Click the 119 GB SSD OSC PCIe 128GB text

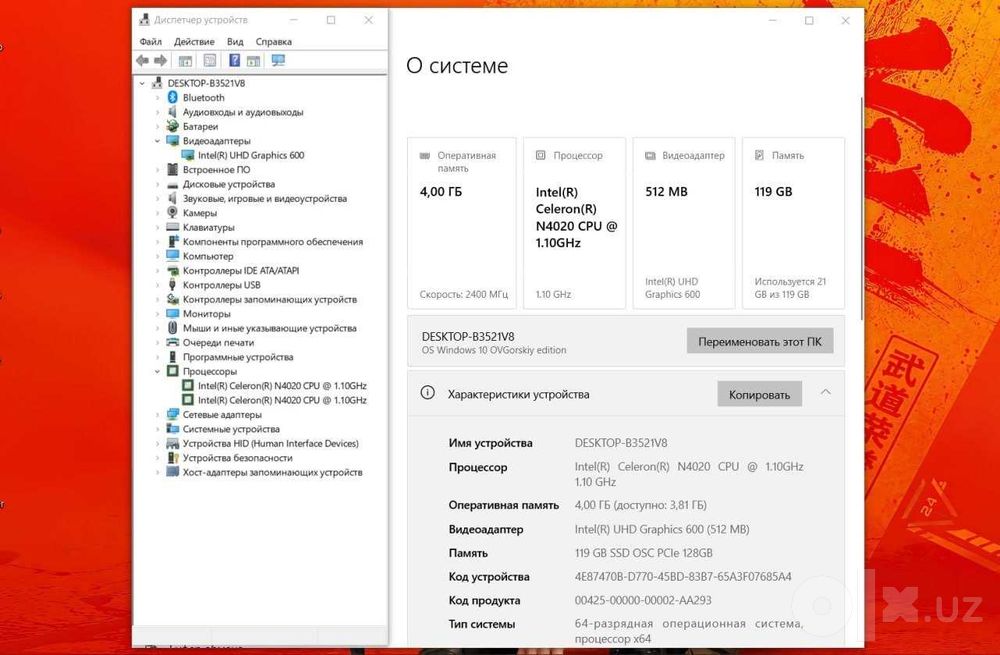tap(643, 553)
